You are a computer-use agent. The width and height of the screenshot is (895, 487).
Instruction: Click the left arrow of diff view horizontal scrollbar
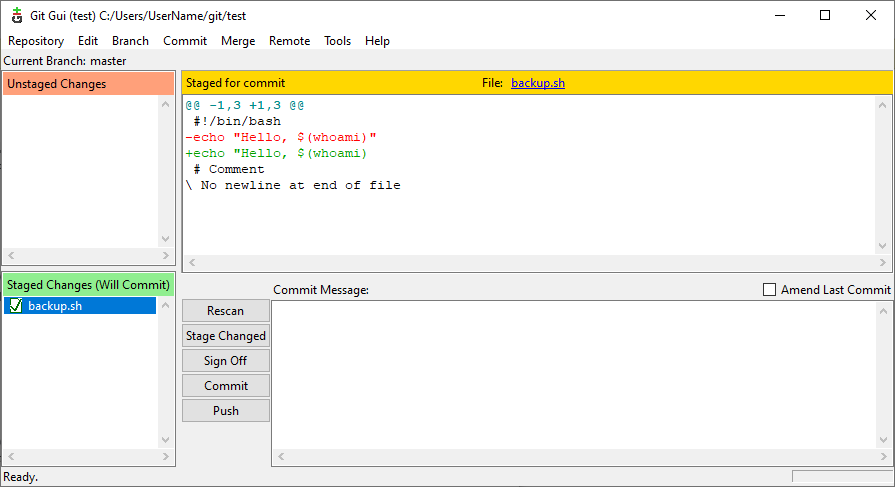point(192,263)
